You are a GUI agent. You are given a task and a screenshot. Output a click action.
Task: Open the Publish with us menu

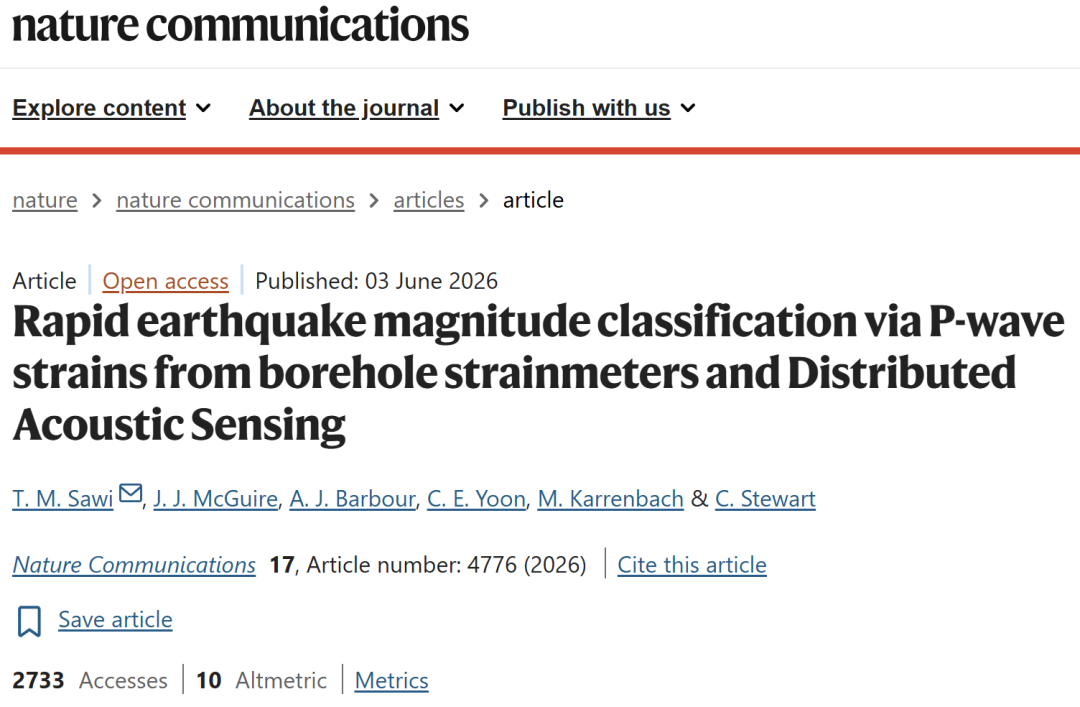pos(586,108)
